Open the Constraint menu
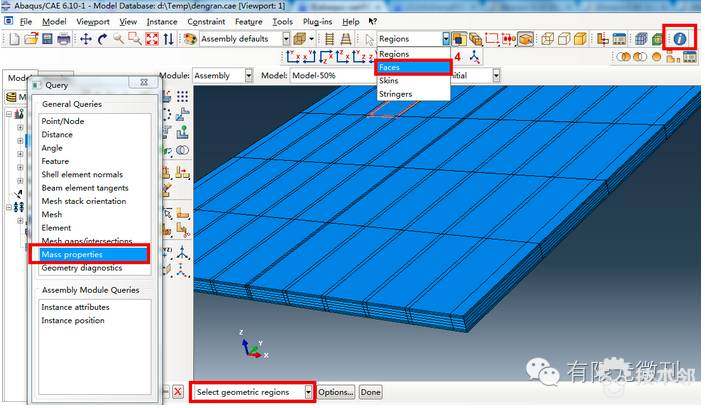Viewport: 705px width, 408px height. click(x=207, y=21)
